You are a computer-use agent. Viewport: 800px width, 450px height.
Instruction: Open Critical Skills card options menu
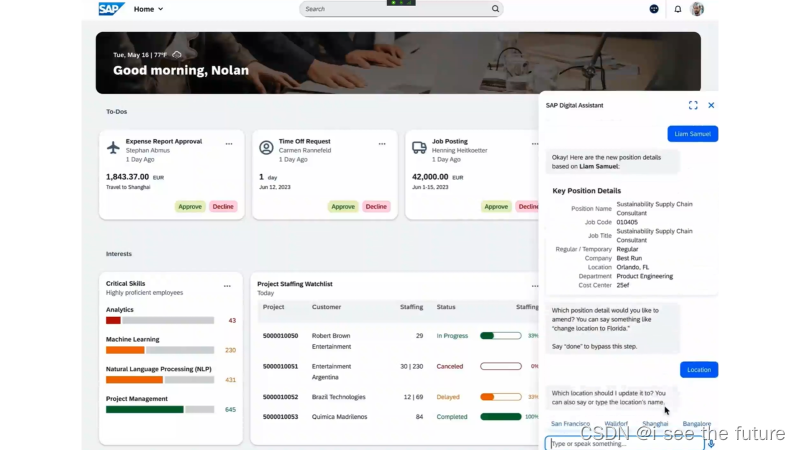tap(227, 286)
